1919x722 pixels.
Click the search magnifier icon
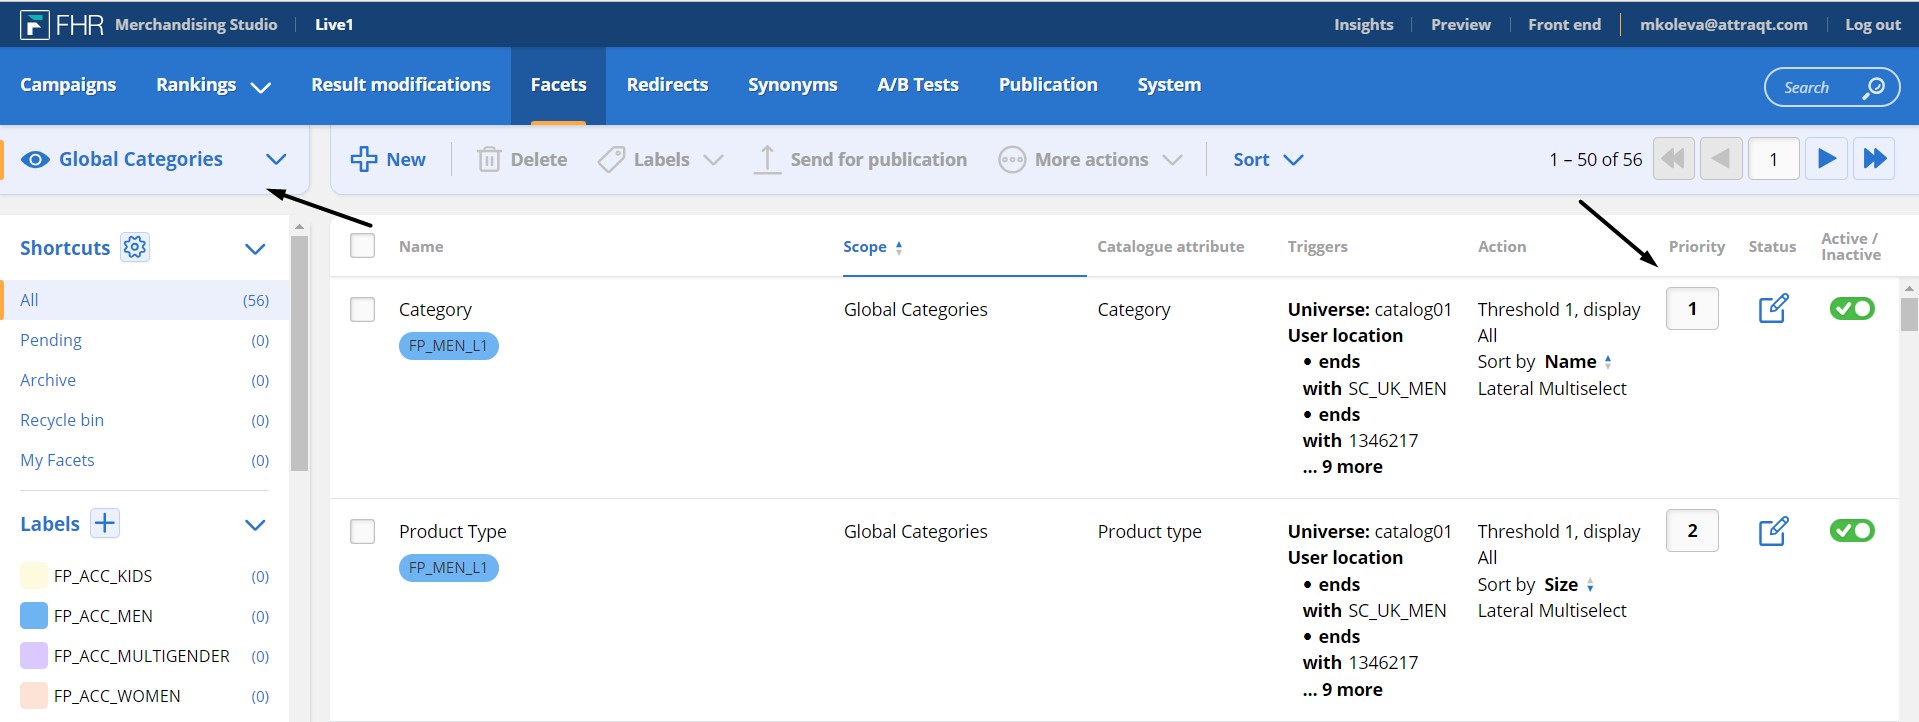[1873, 88]
